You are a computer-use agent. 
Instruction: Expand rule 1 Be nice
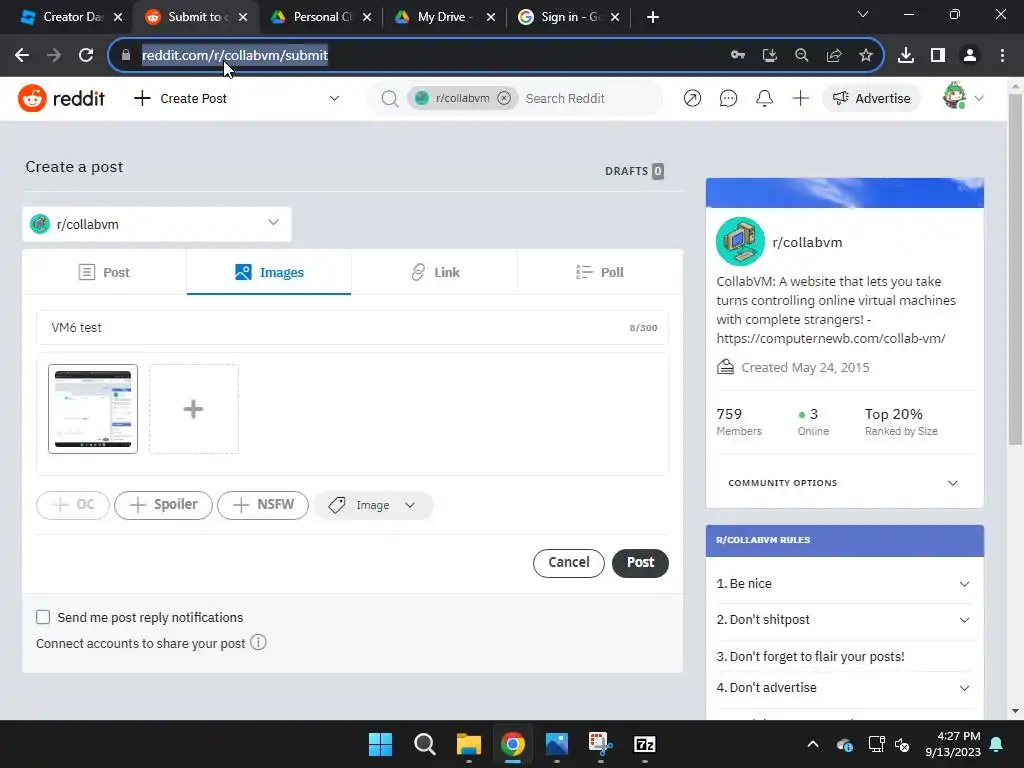click(x=843, y=584)
